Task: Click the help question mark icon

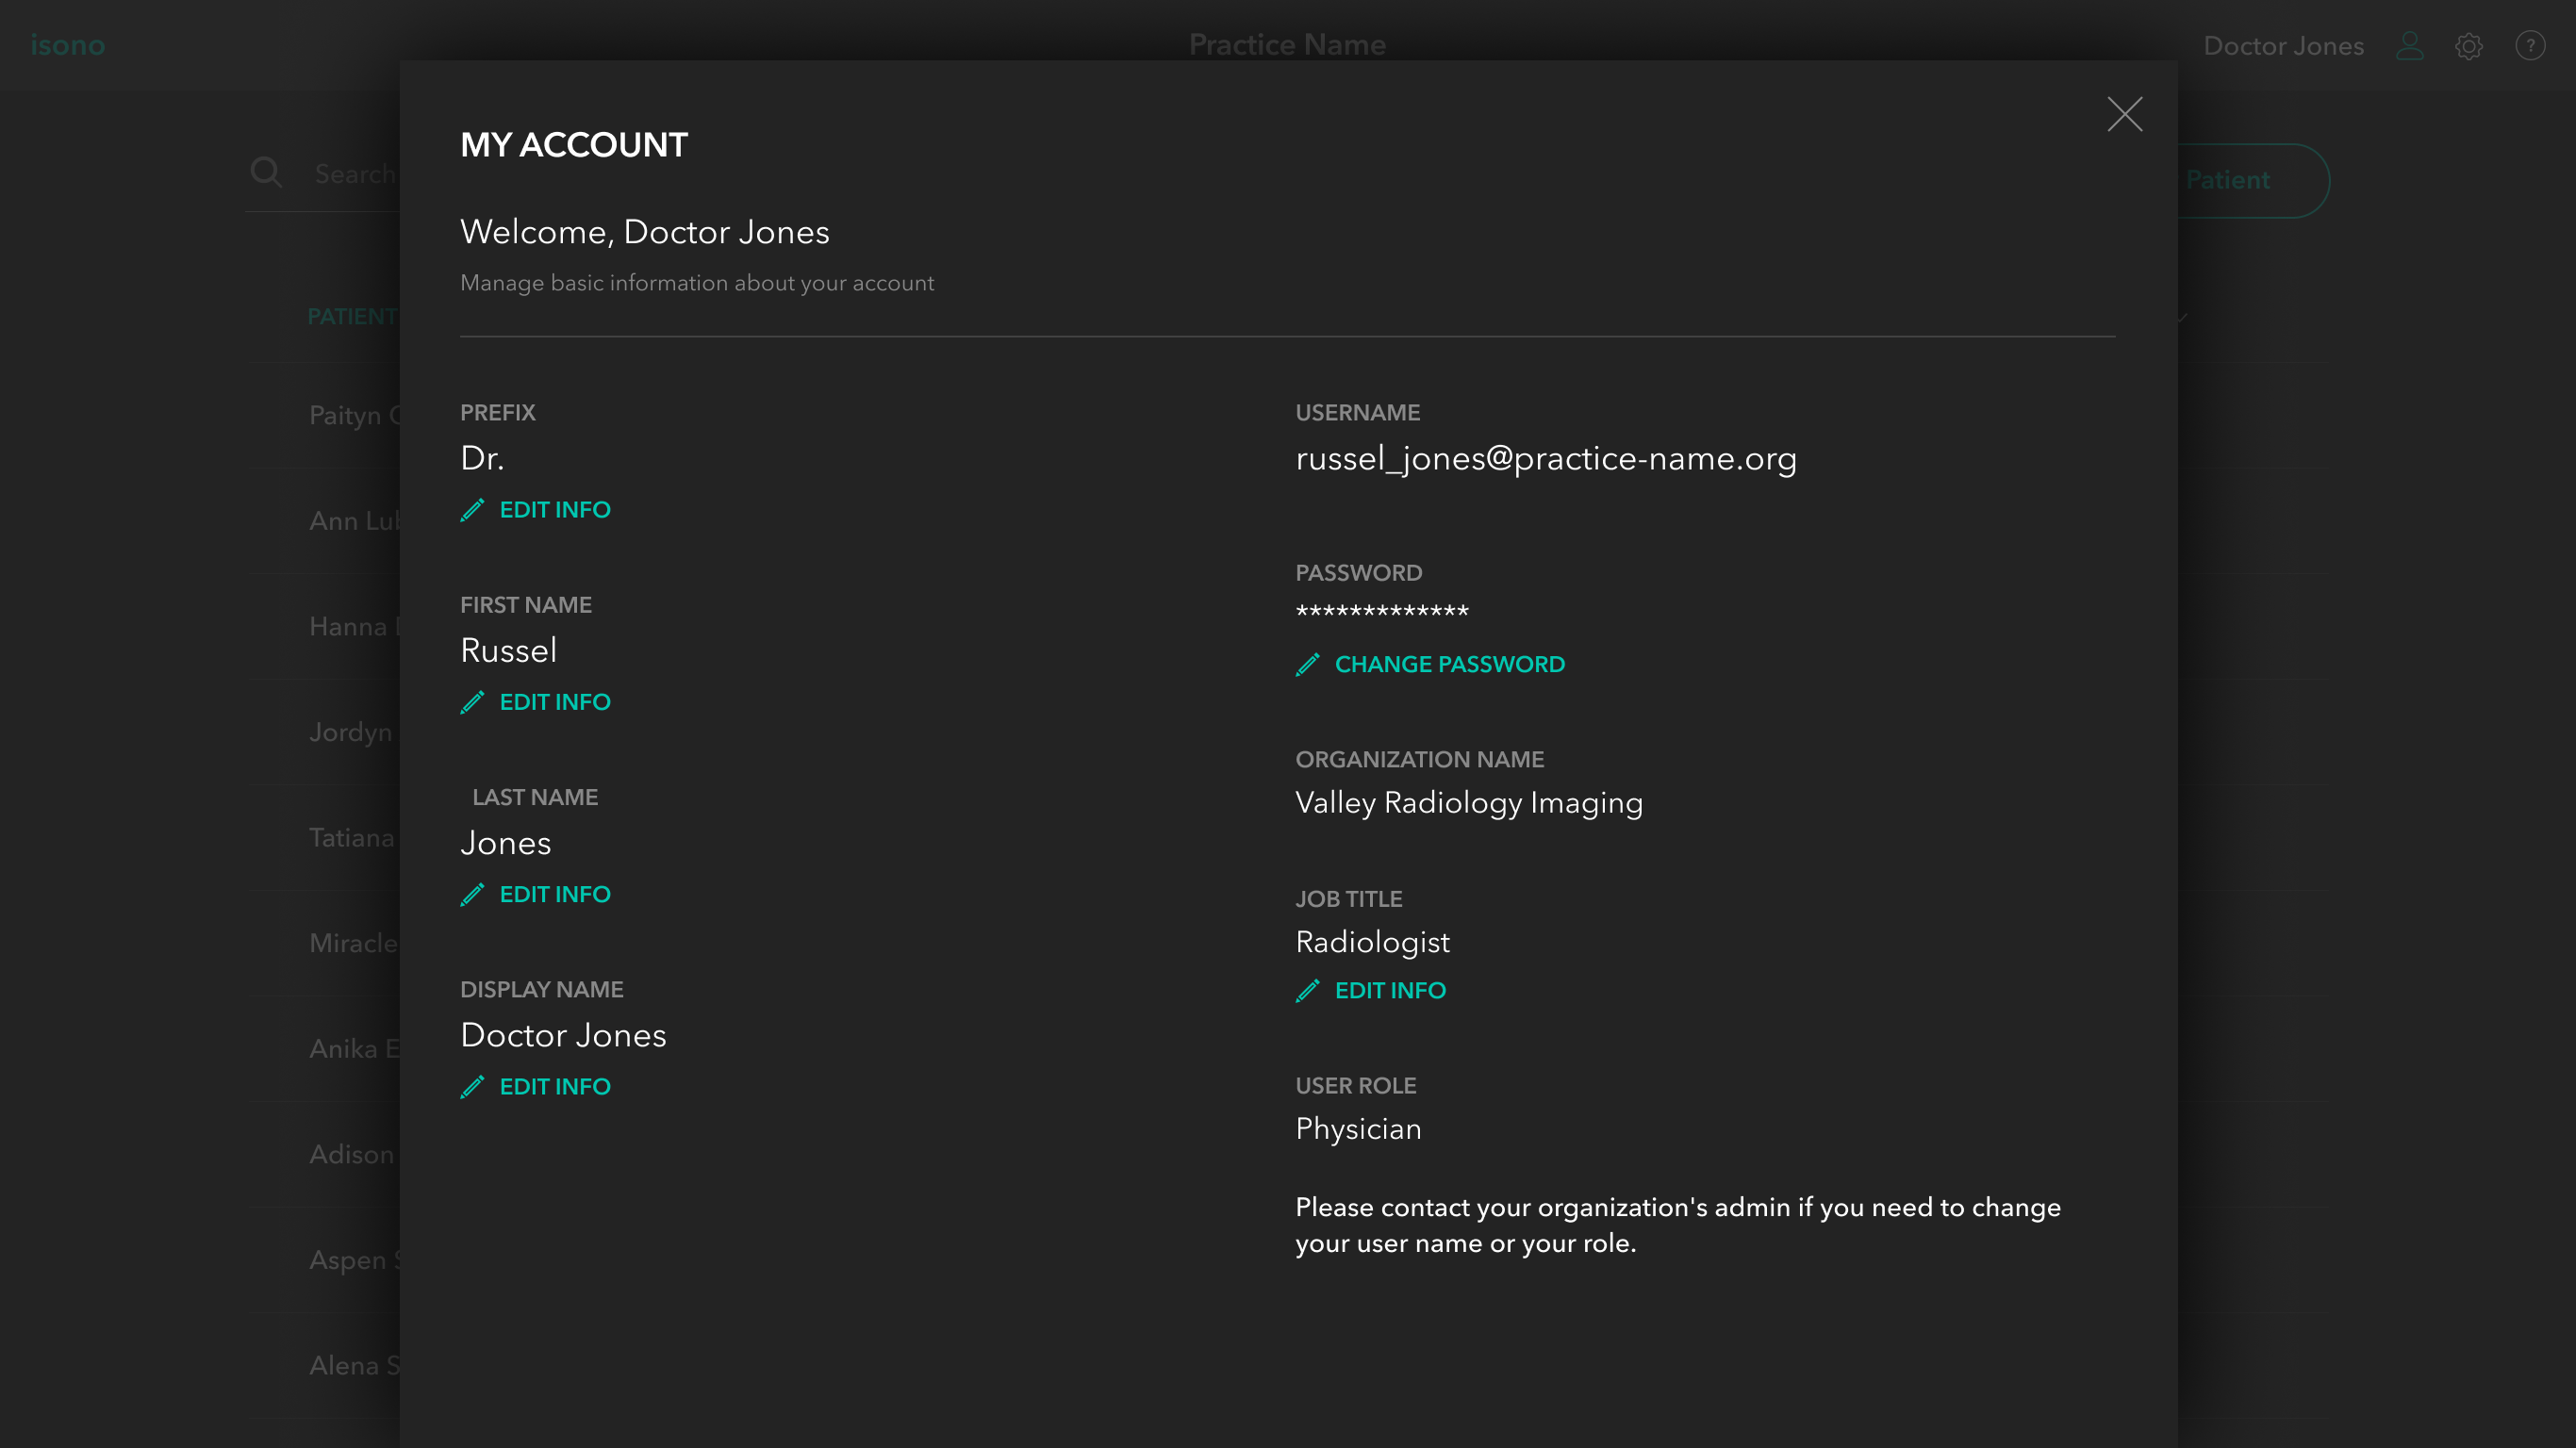Action: coord(2530,46)
